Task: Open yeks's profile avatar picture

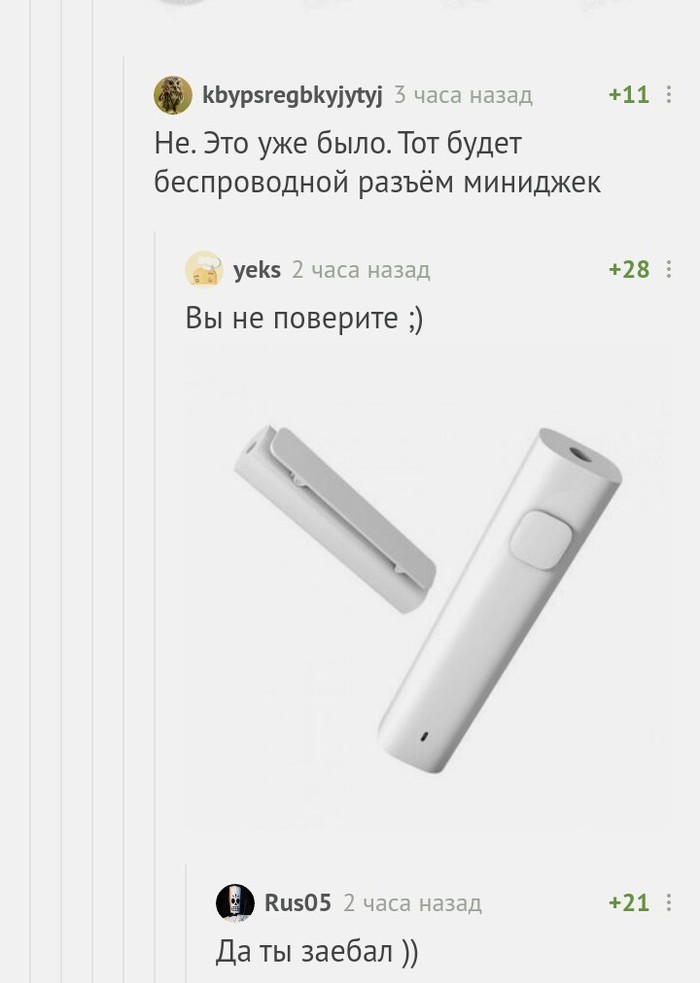Action: [204, 270]
